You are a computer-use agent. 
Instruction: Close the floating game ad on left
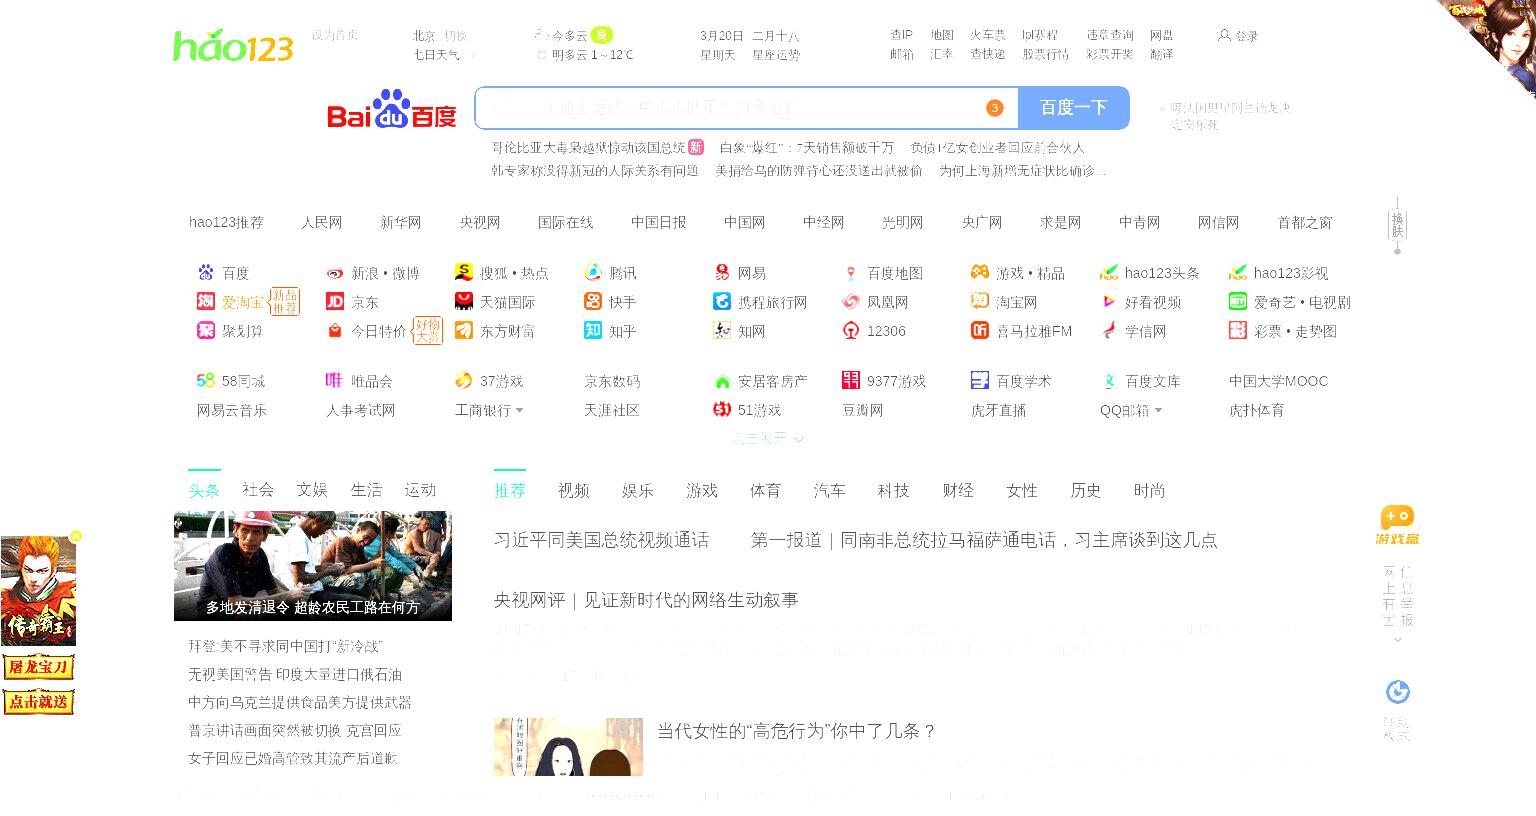point(76,536)
